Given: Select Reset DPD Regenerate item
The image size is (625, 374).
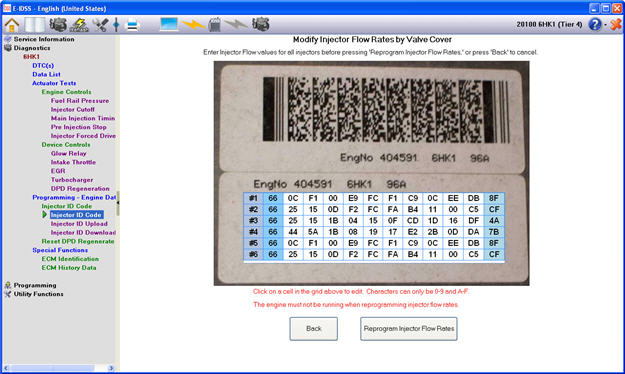Looking at the screenshot, I should [78, 241].
